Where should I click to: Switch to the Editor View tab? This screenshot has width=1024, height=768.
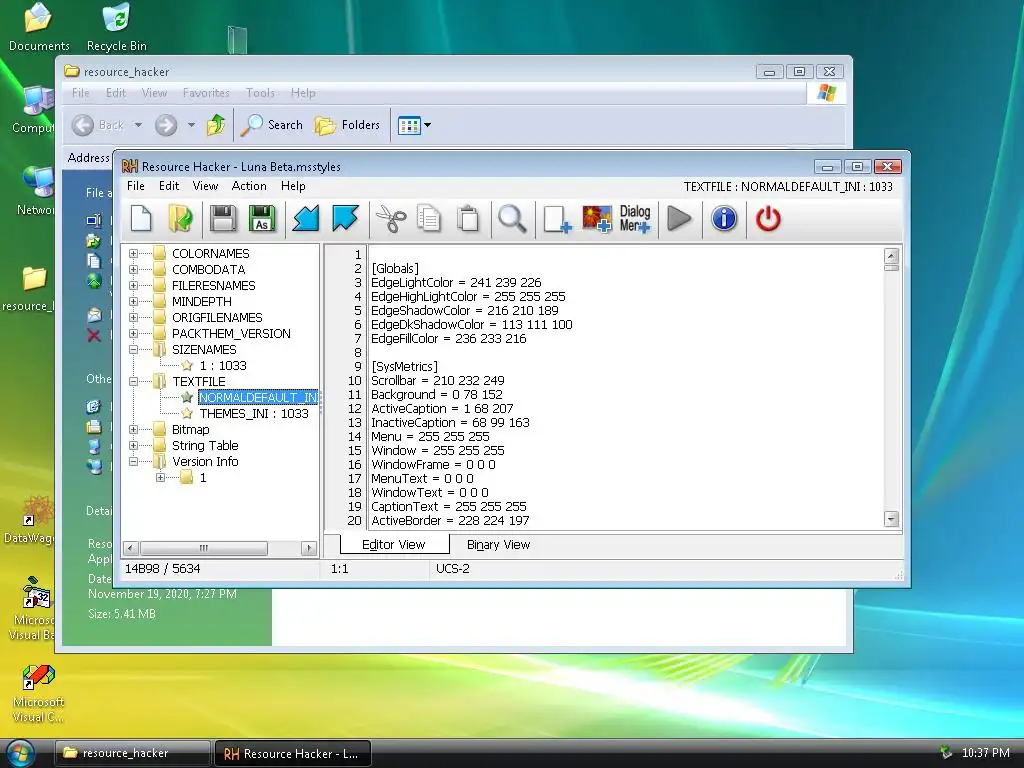click(394, 544)
